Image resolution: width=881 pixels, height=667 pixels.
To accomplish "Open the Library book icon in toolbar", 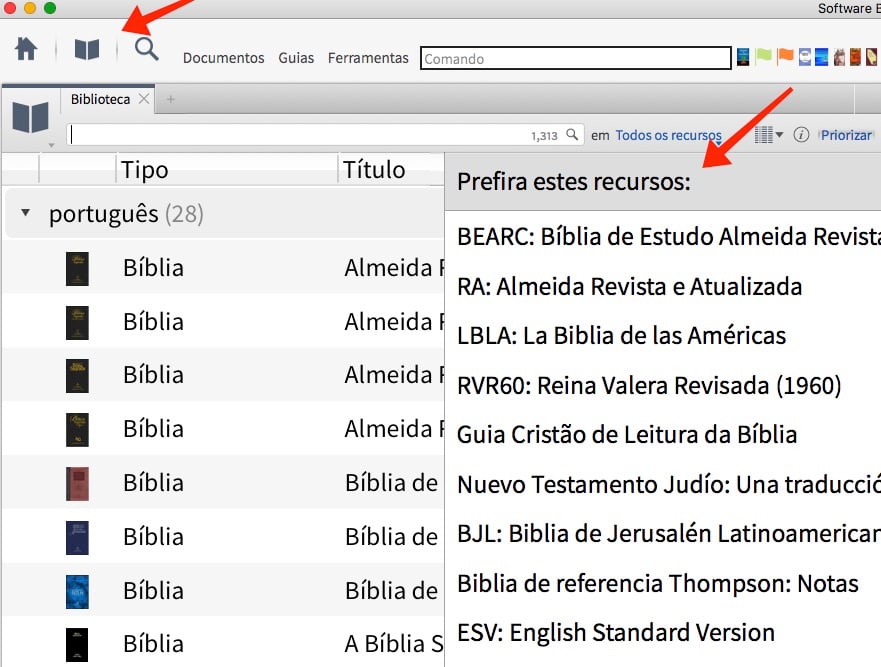I will click(87, 49).
